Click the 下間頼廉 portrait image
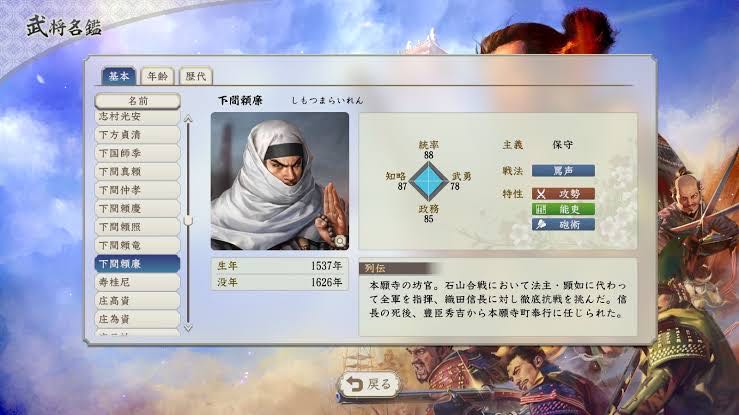 pos(280,181)
